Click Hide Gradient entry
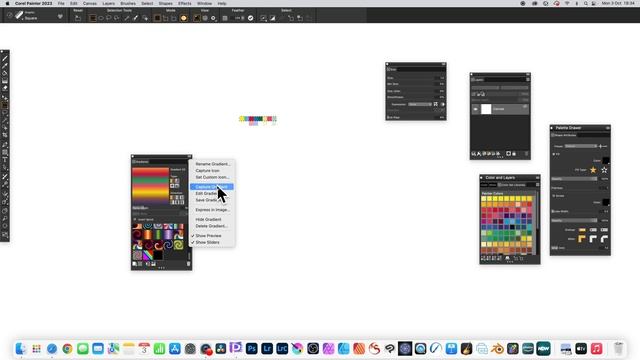 click(208, 220)
